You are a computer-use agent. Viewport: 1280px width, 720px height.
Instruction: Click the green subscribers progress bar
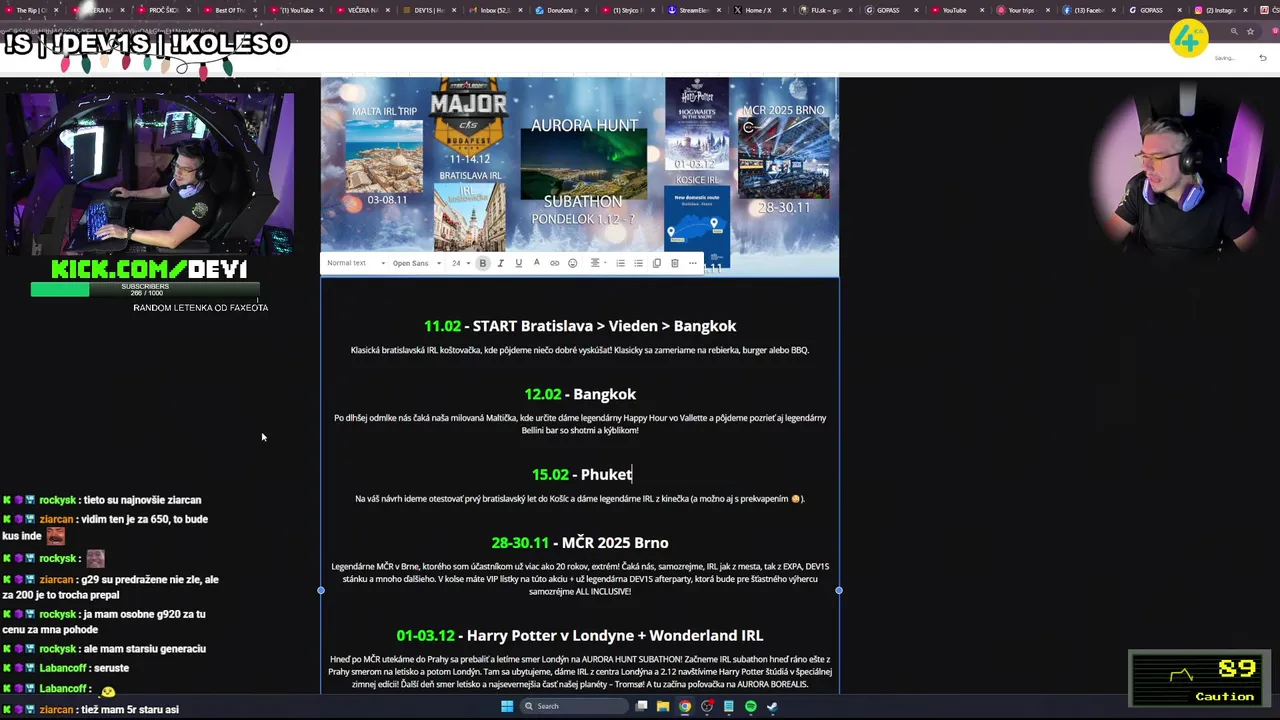[x=145, y=289]
